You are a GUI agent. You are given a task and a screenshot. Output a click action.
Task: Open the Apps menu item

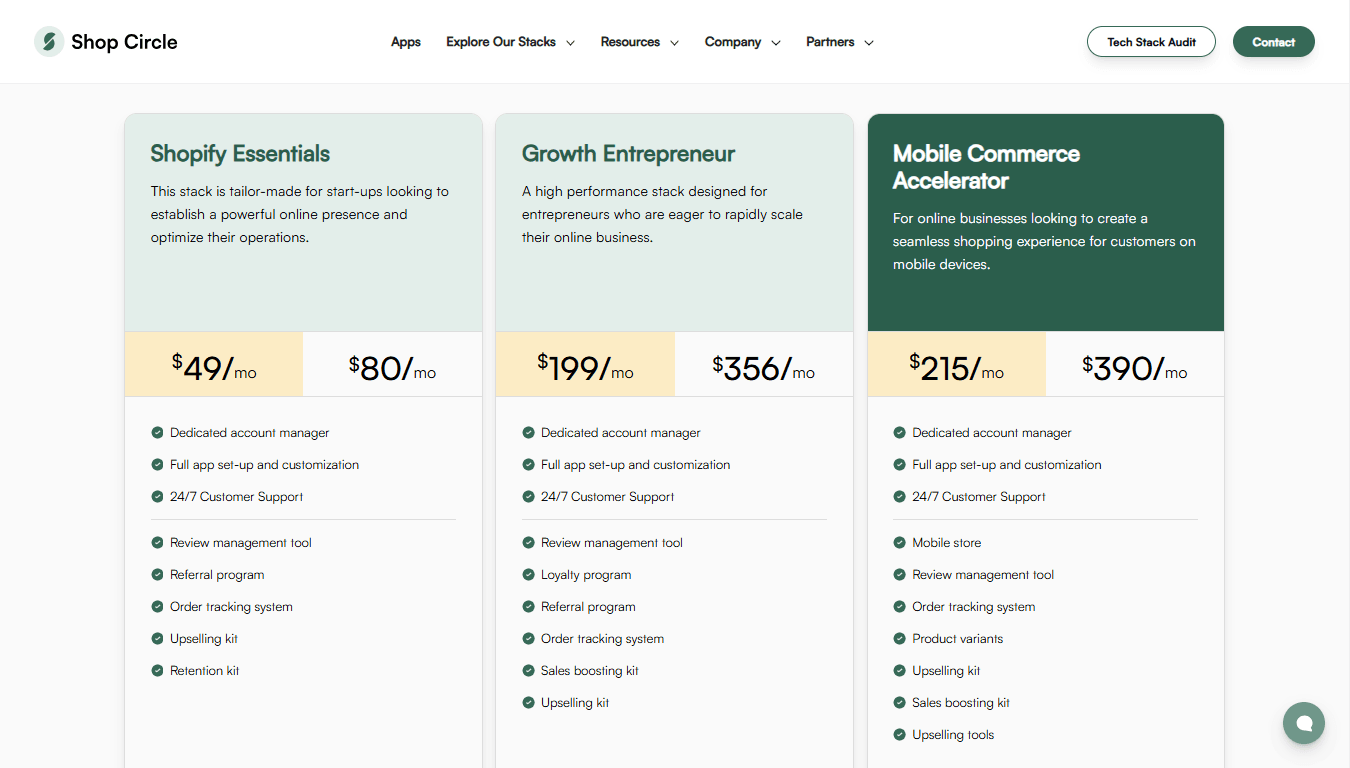pyautogui.click(x=406, y=42)
